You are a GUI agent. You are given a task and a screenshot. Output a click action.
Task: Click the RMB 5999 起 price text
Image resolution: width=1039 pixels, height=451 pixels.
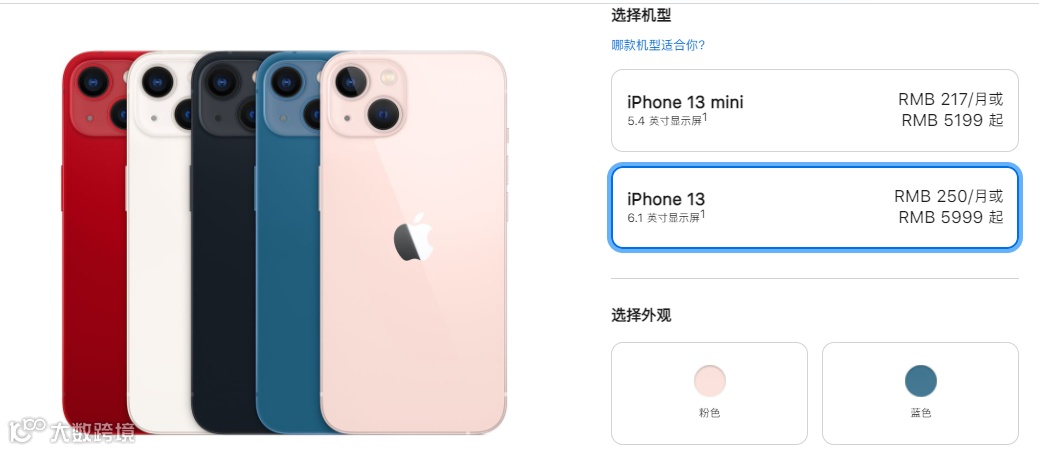[951, 217]
